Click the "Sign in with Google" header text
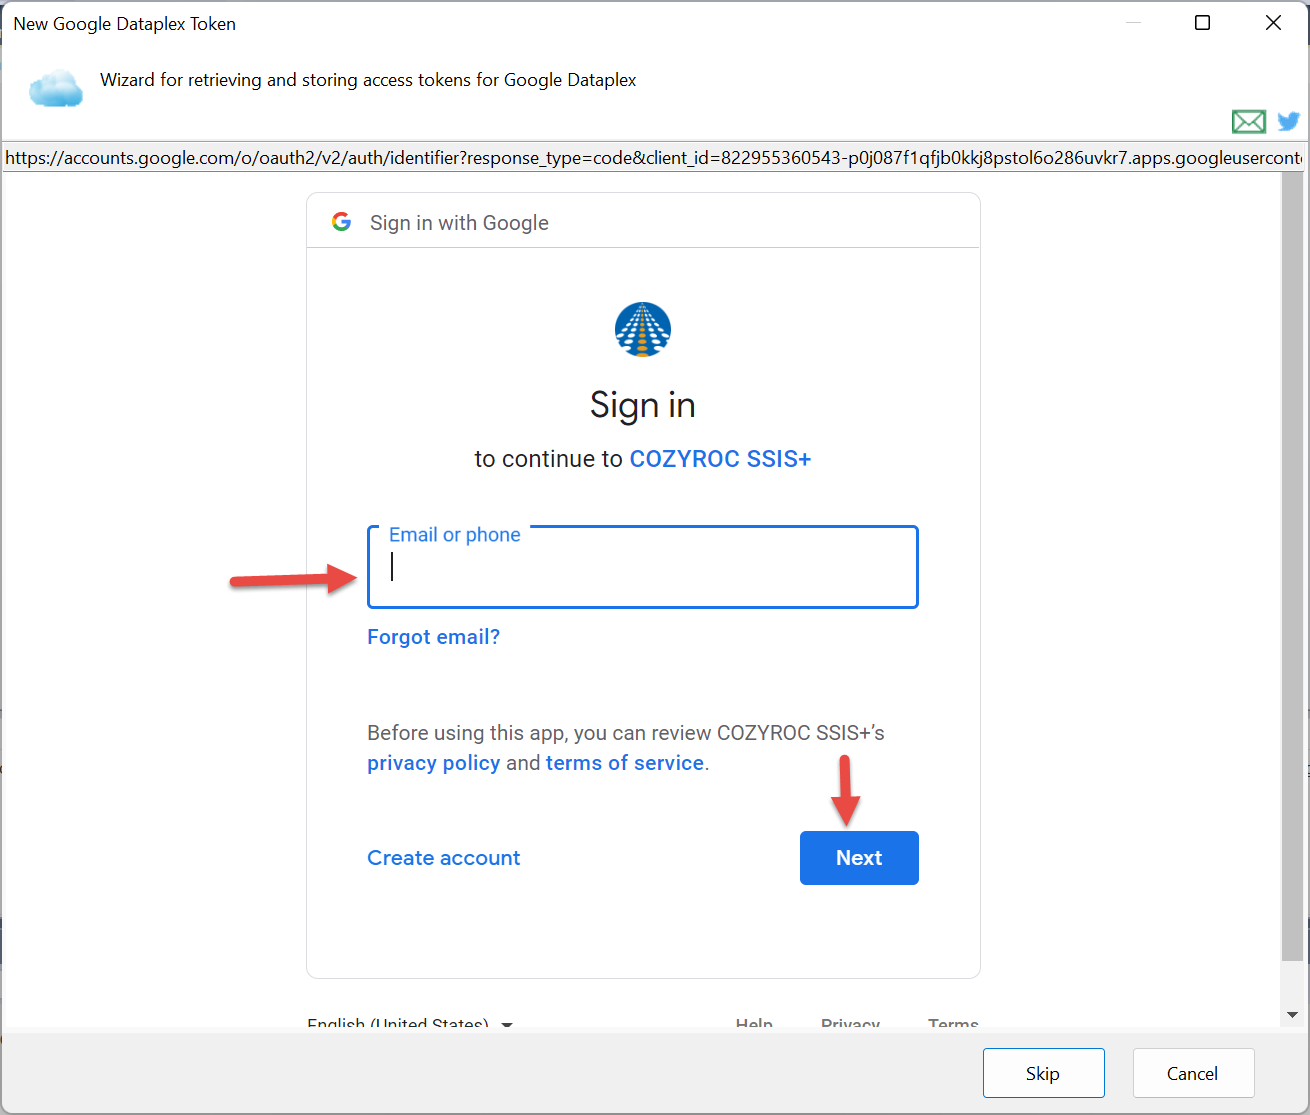1310x1115 pixels. tap(459, 223)
